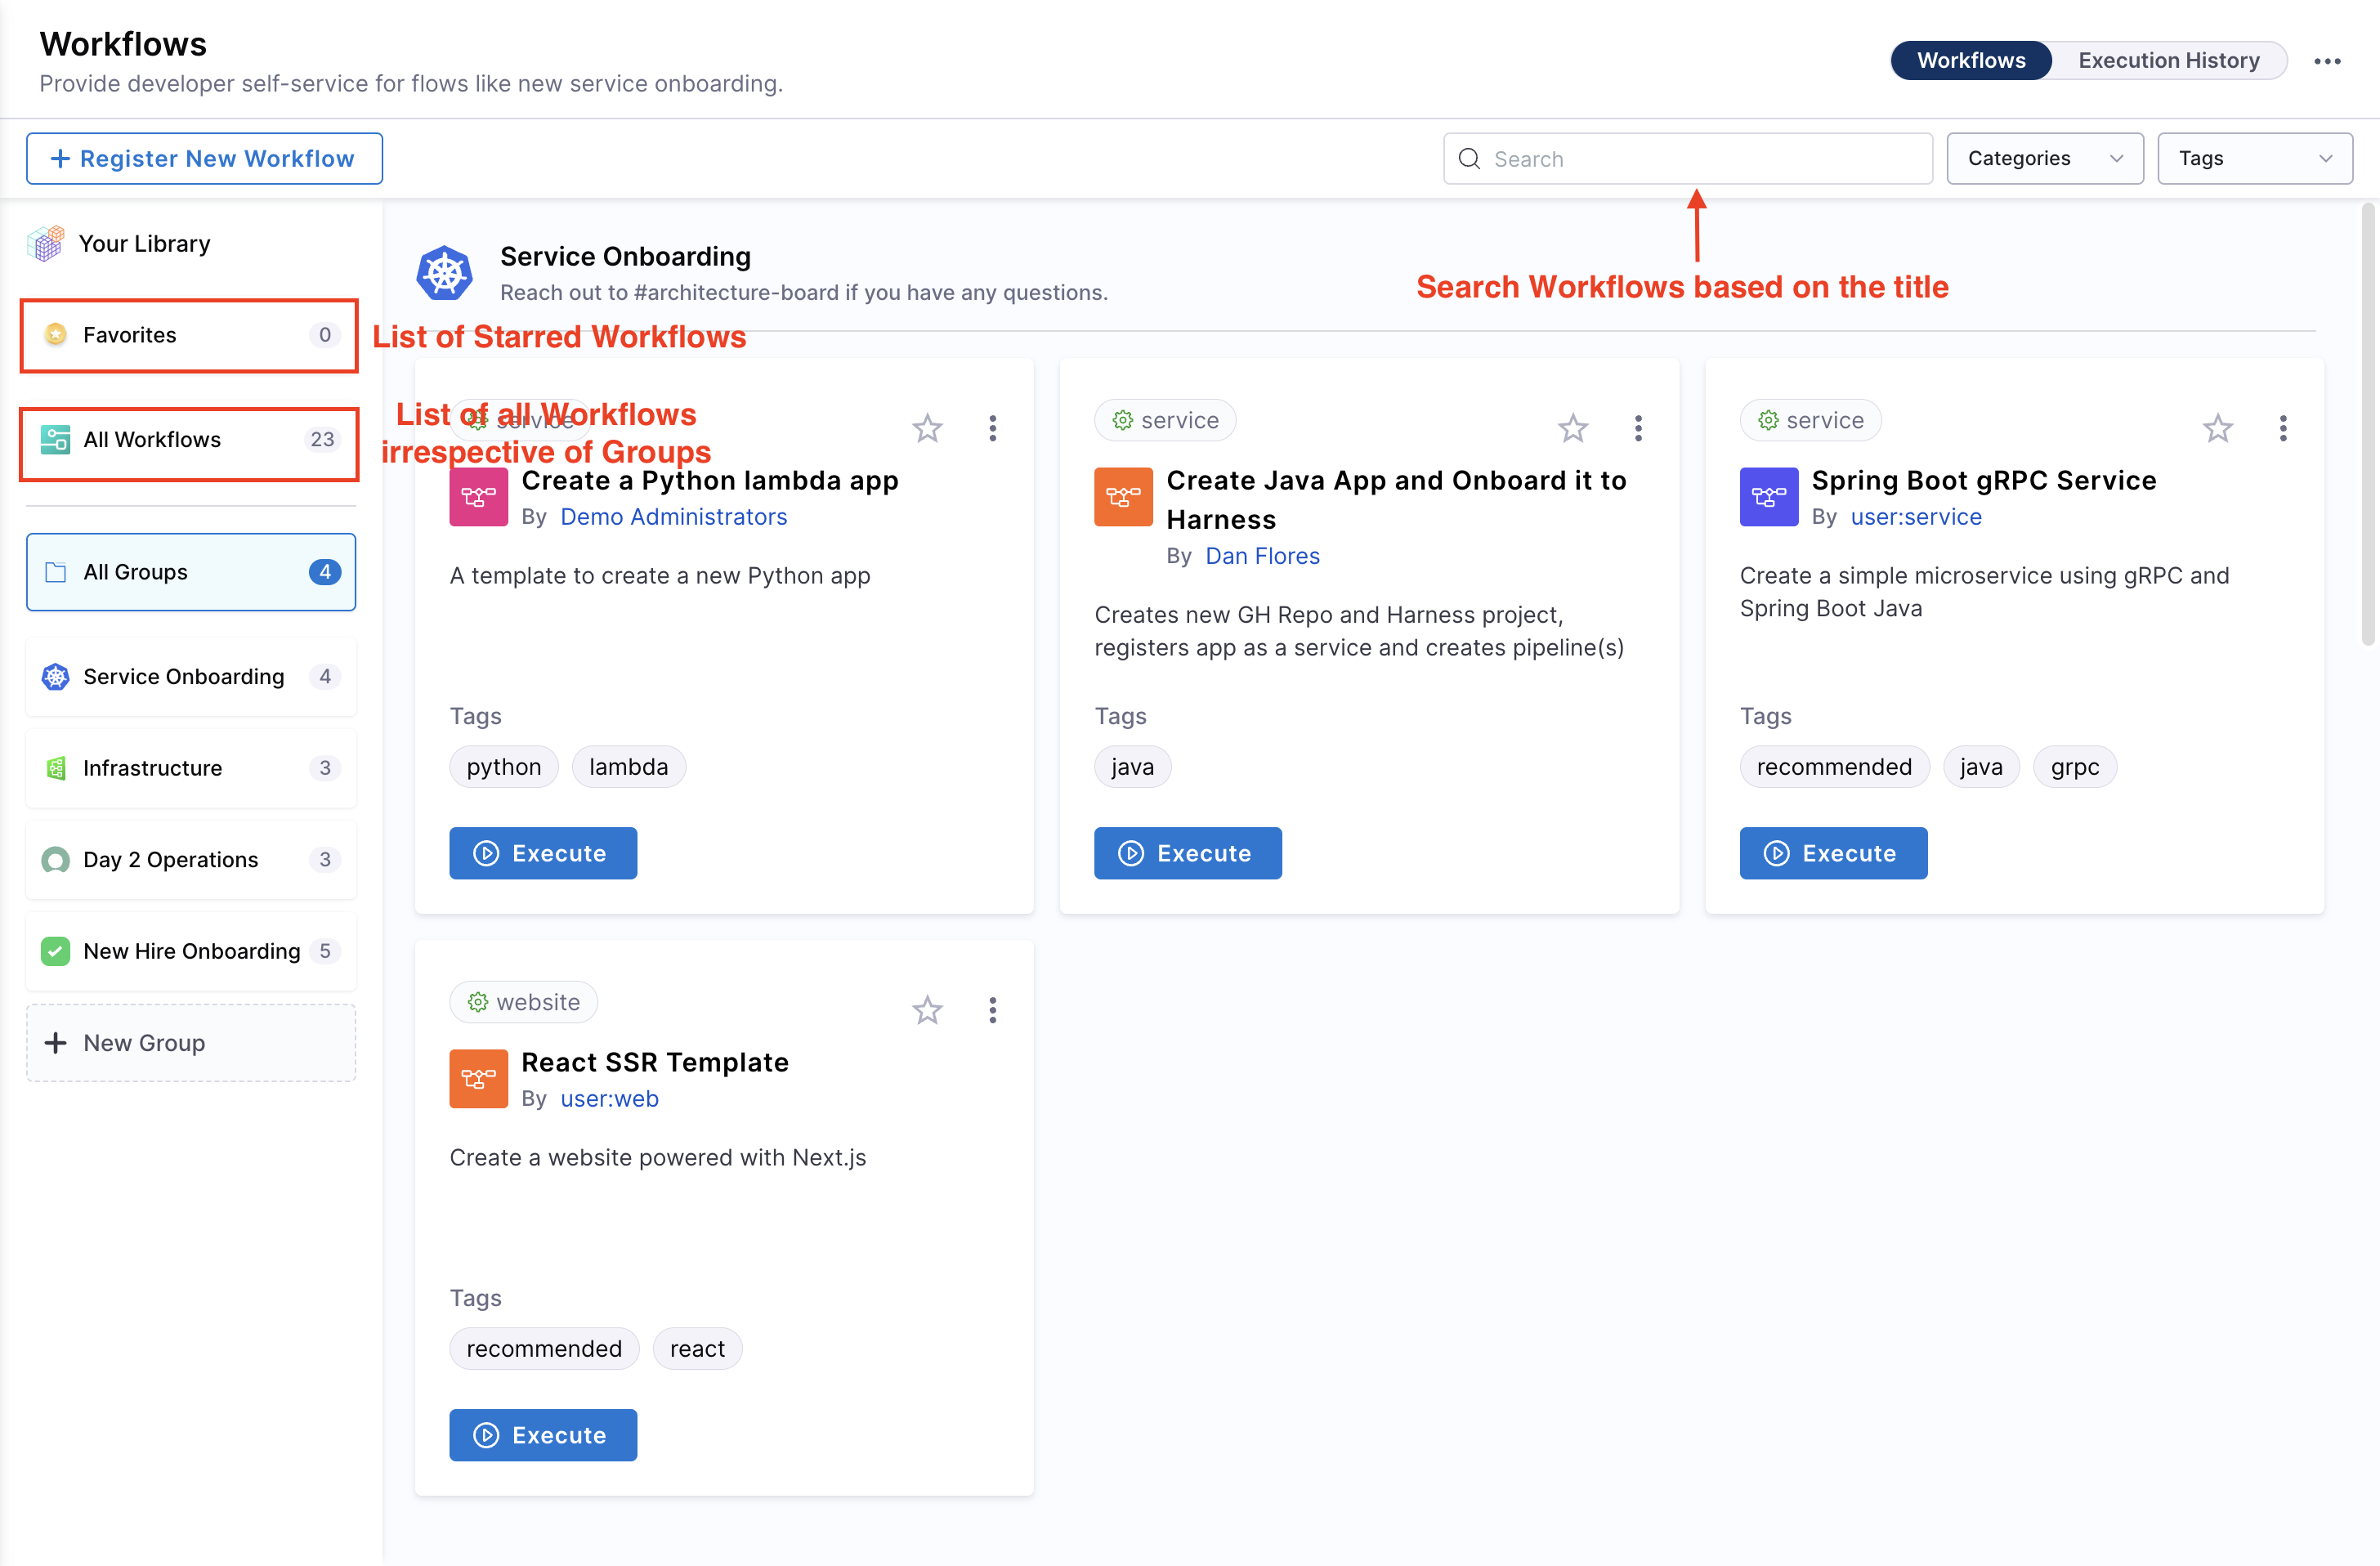Execute the Create Java App workflow

(1187, 853)
